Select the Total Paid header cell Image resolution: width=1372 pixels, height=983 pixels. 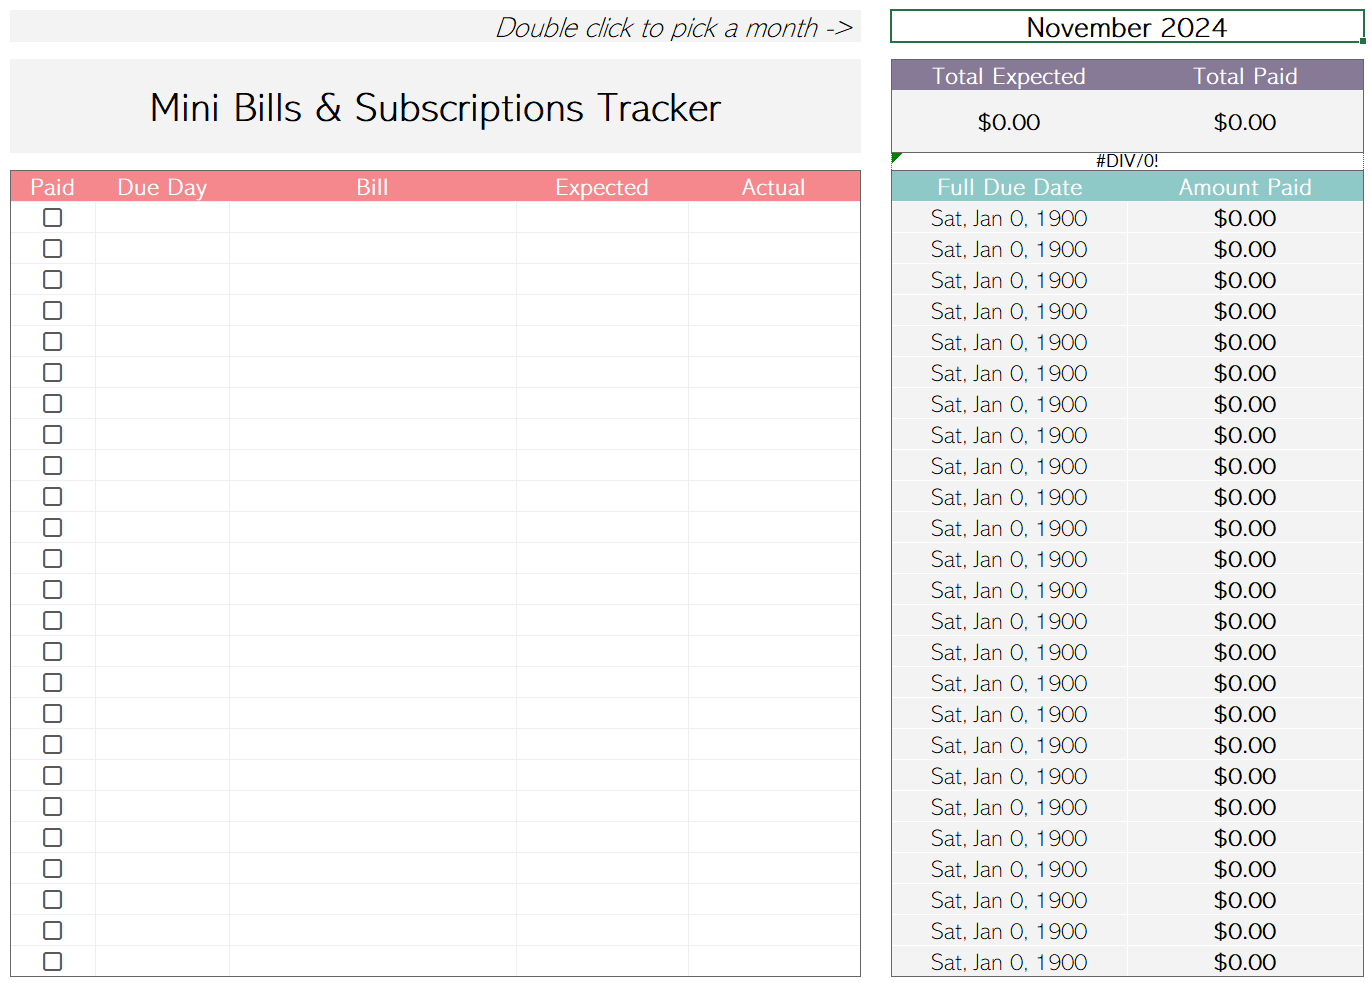click(1245, 76)
